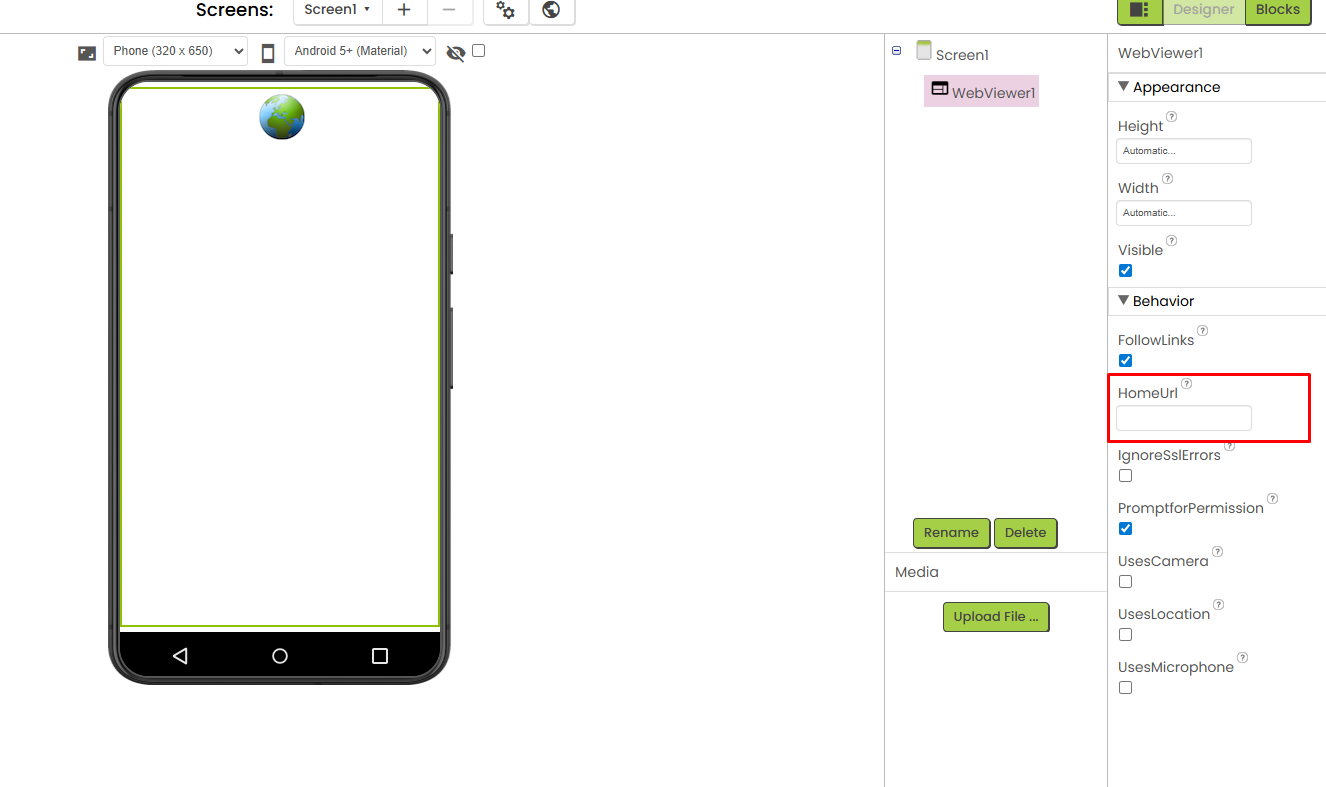
Task: Click the UsesLocation help question mark
Action: pos(1219,605)
